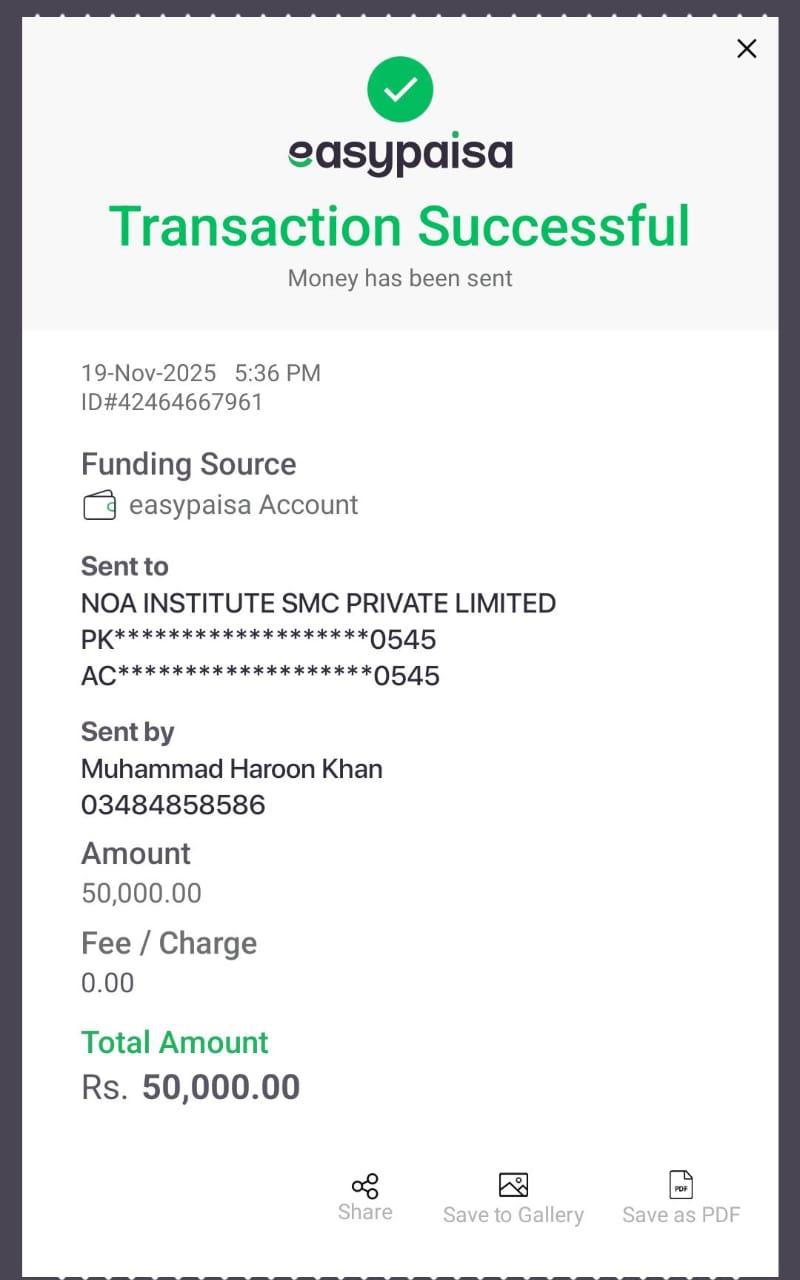Click the transaction date and time

click(201, 373)
